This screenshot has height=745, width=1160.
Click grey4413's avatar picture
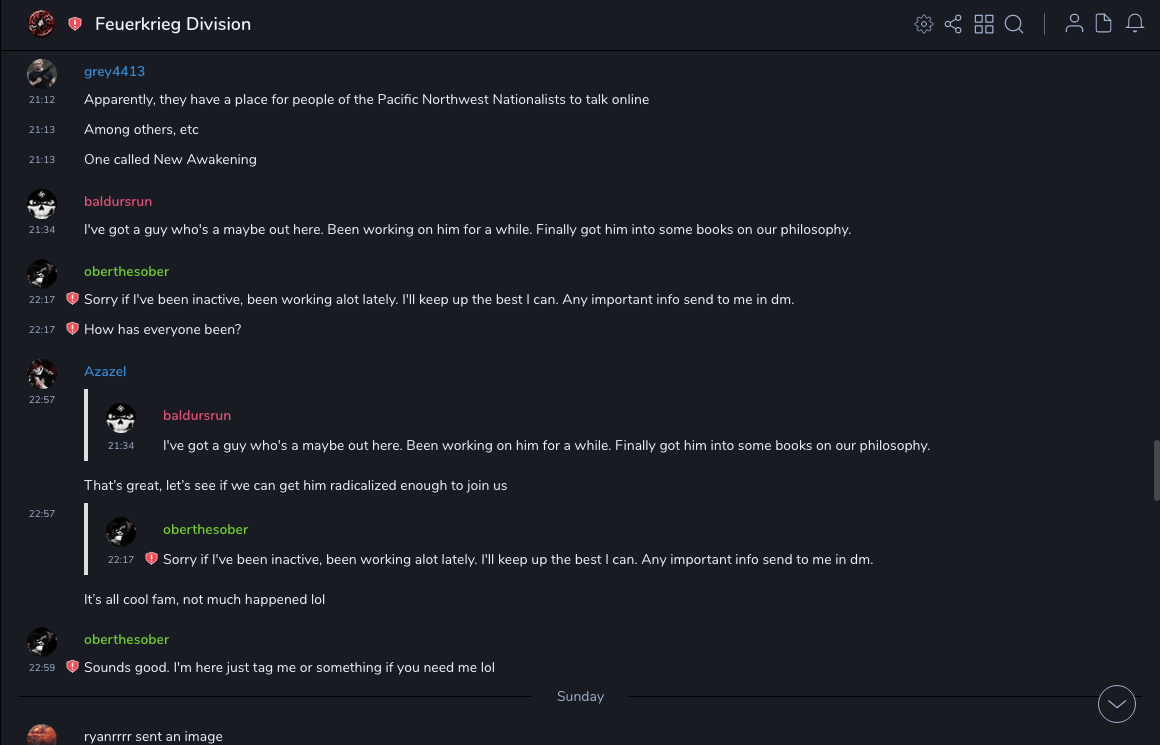click(x=41, y=73)
